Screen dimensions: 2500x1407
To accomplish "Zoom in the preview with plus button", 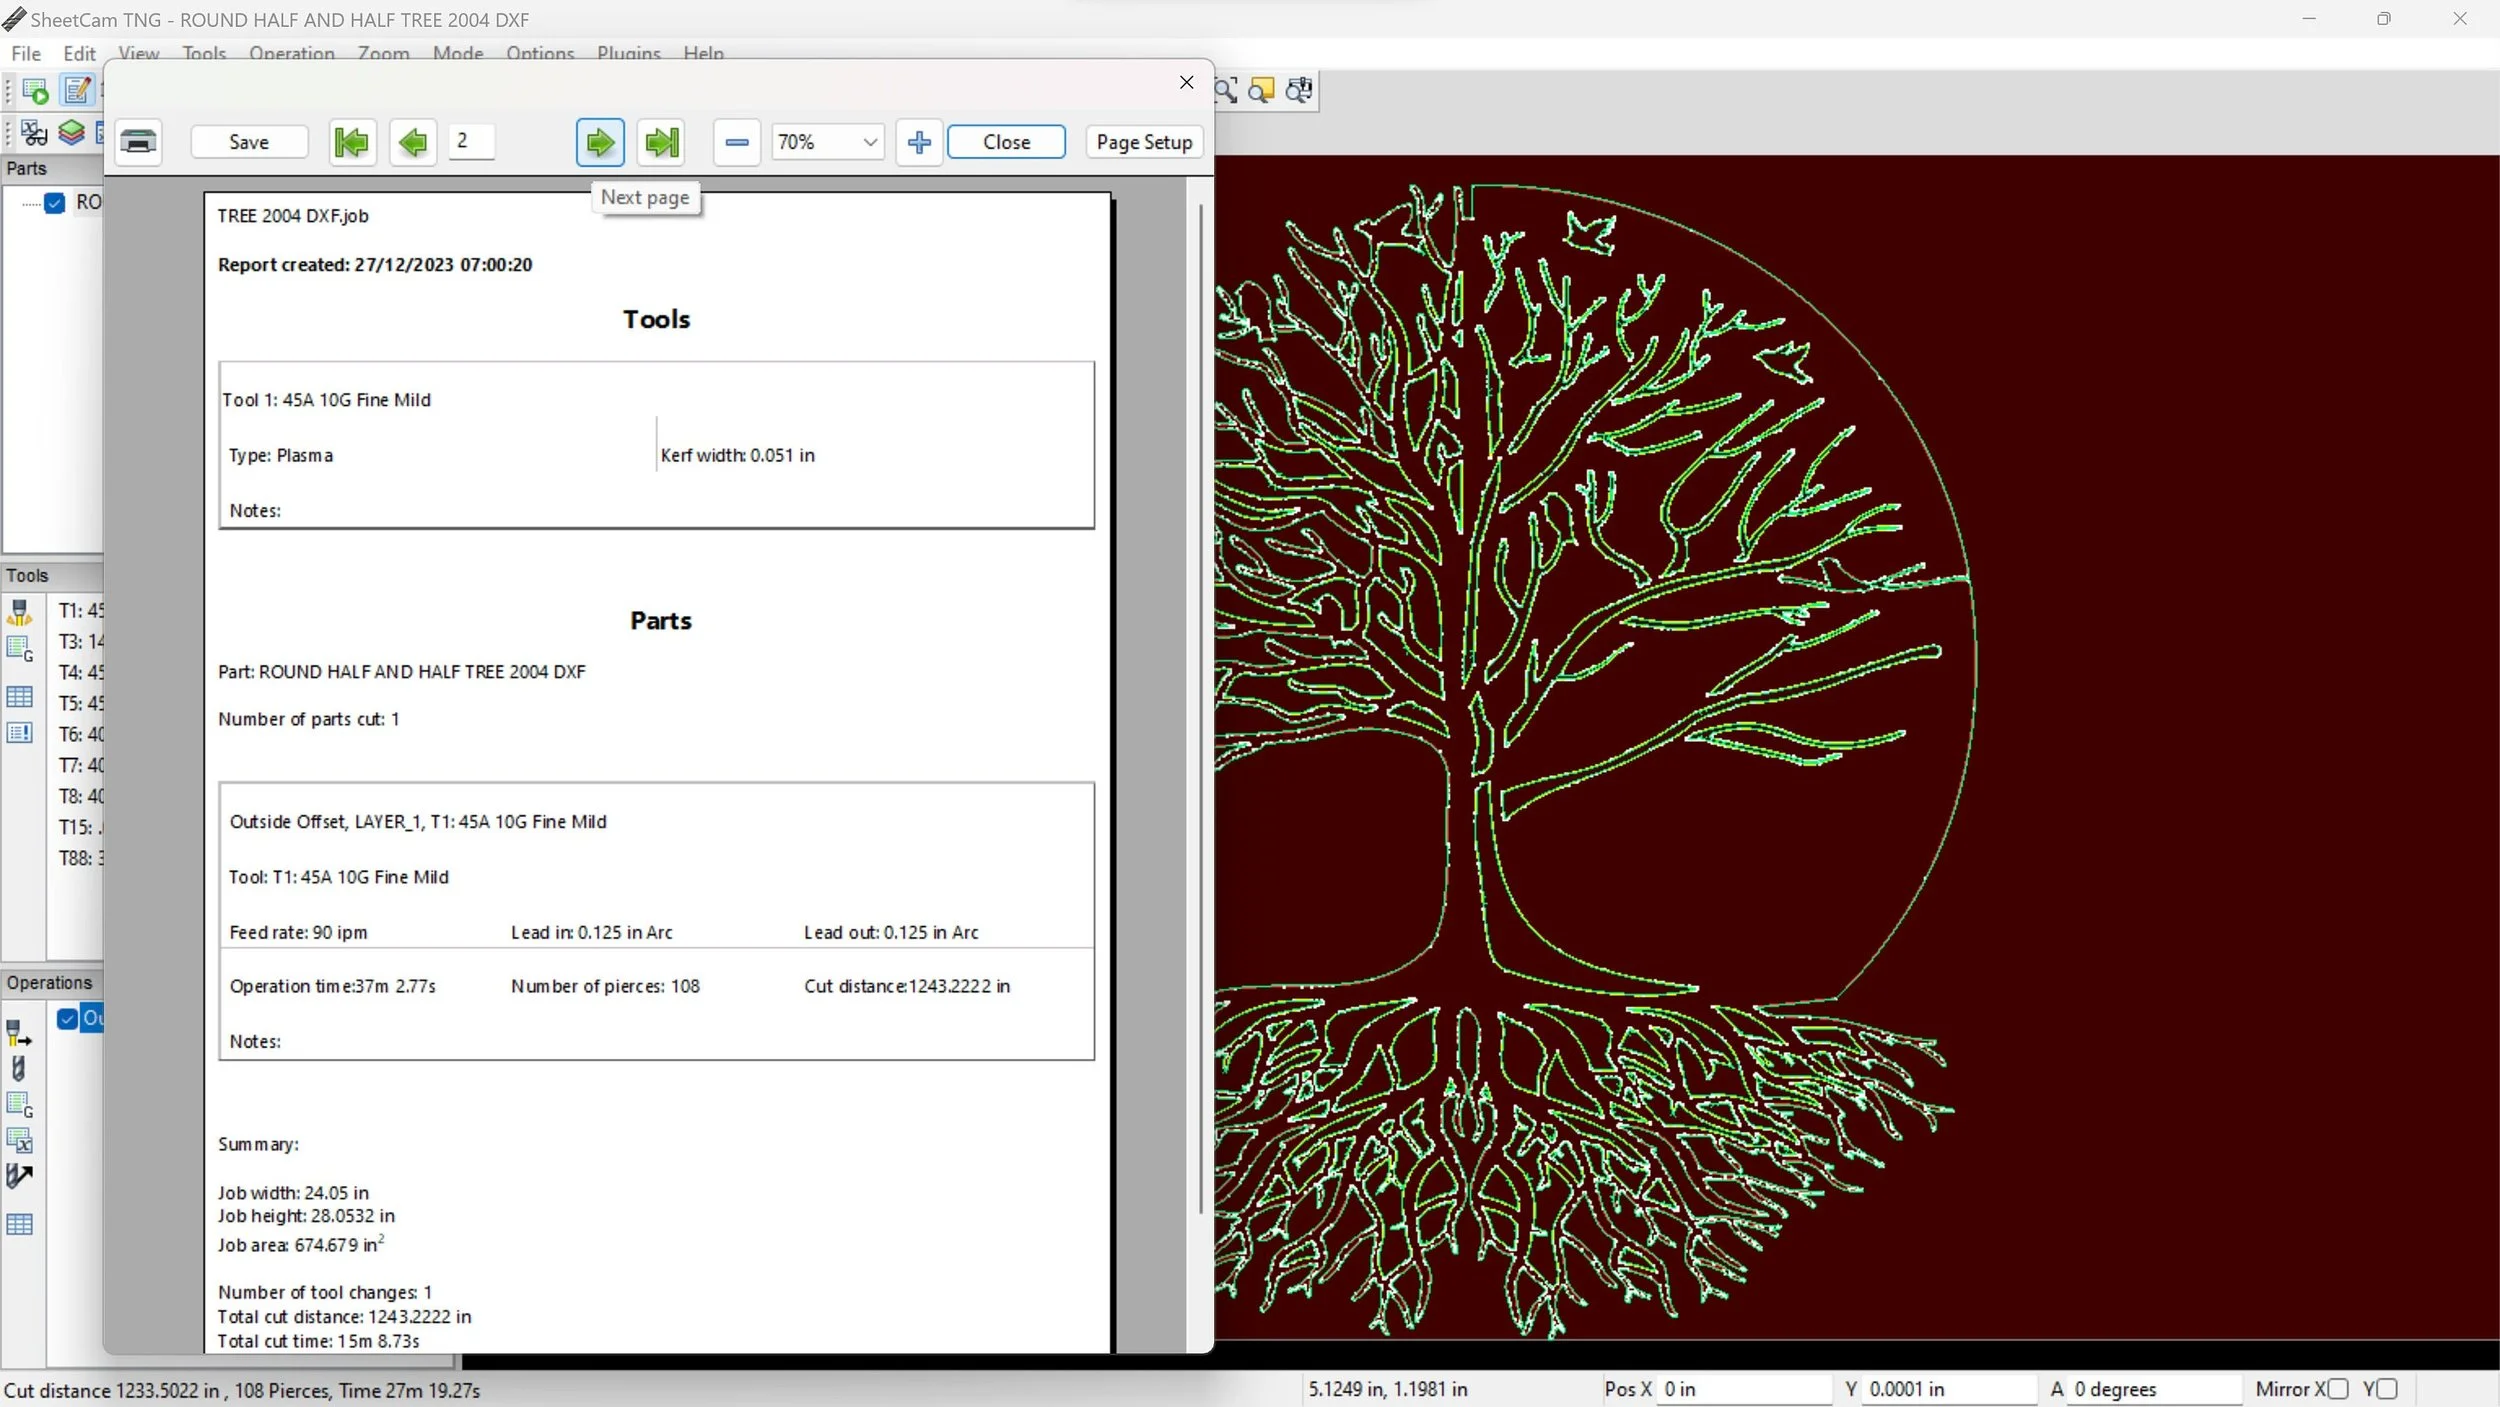I will coord(919,142).
